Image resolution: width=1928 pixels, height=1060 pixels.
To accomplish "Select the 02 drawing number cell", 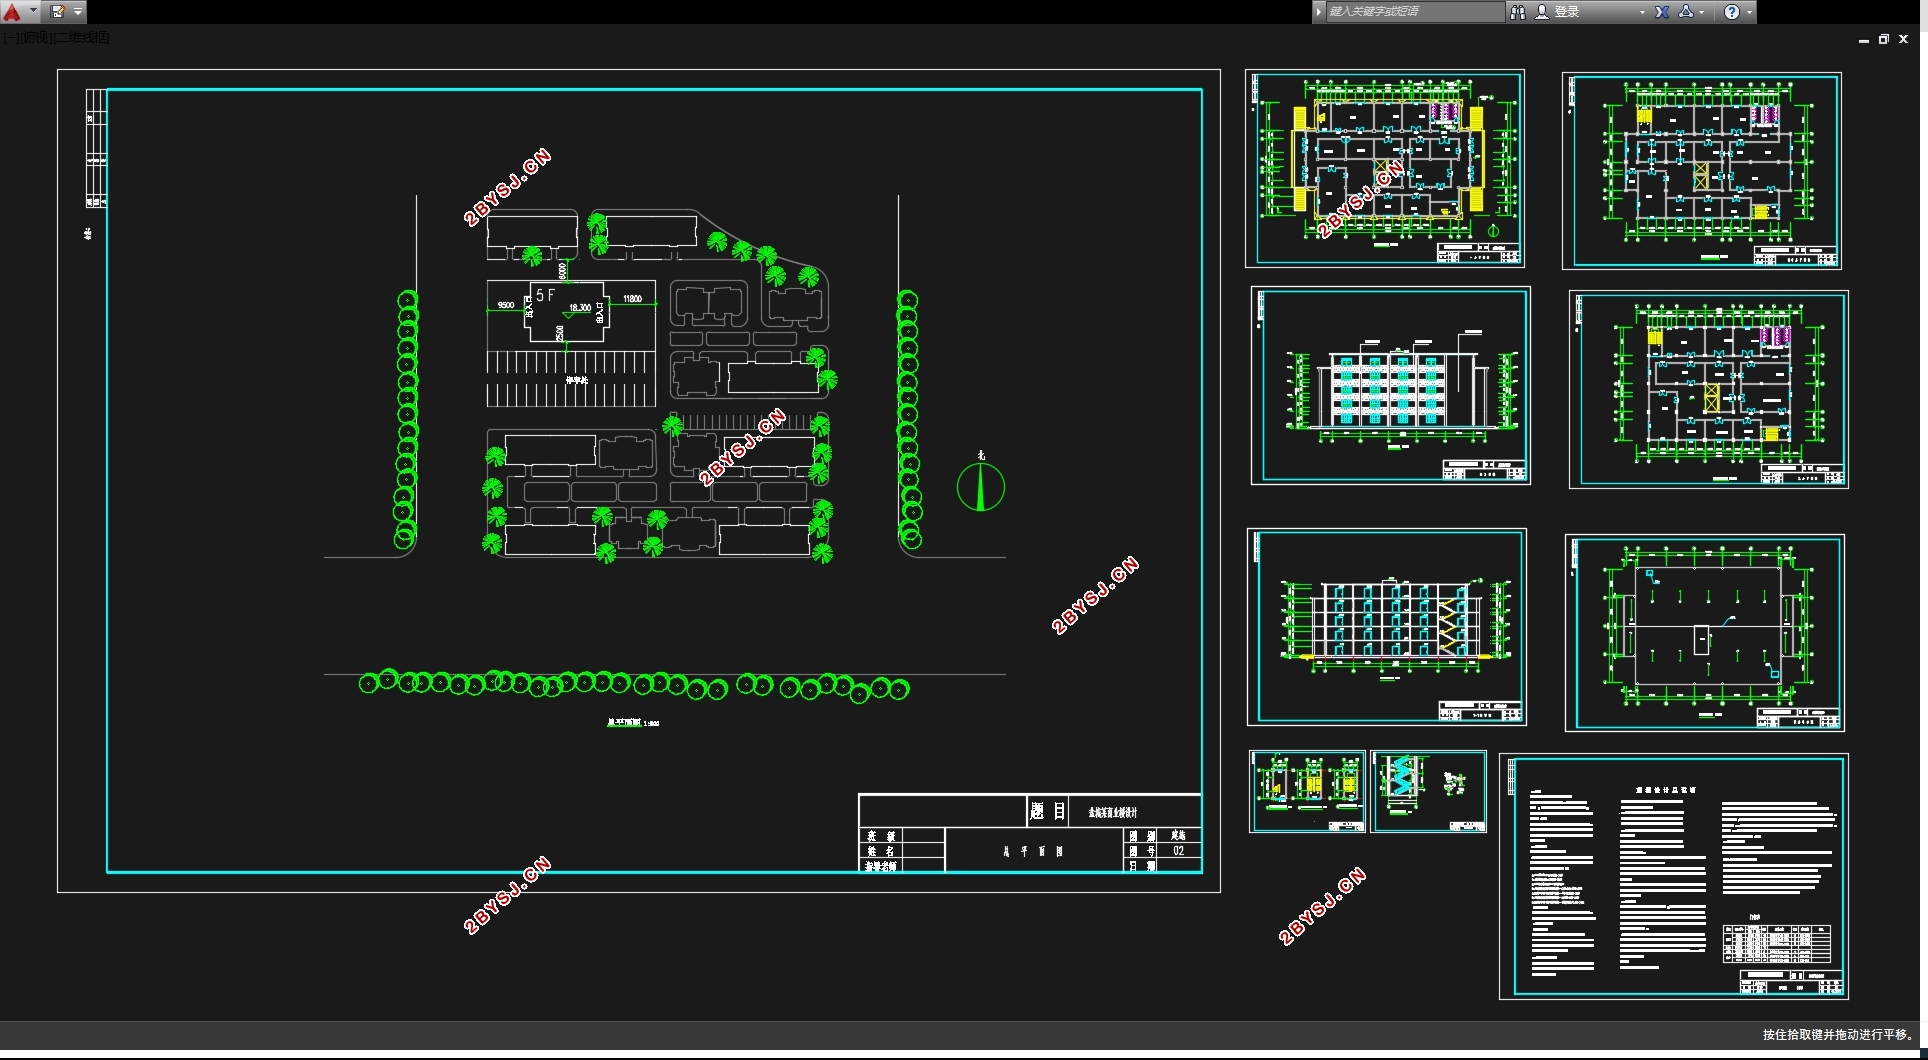I will [x=1179, y=851].
